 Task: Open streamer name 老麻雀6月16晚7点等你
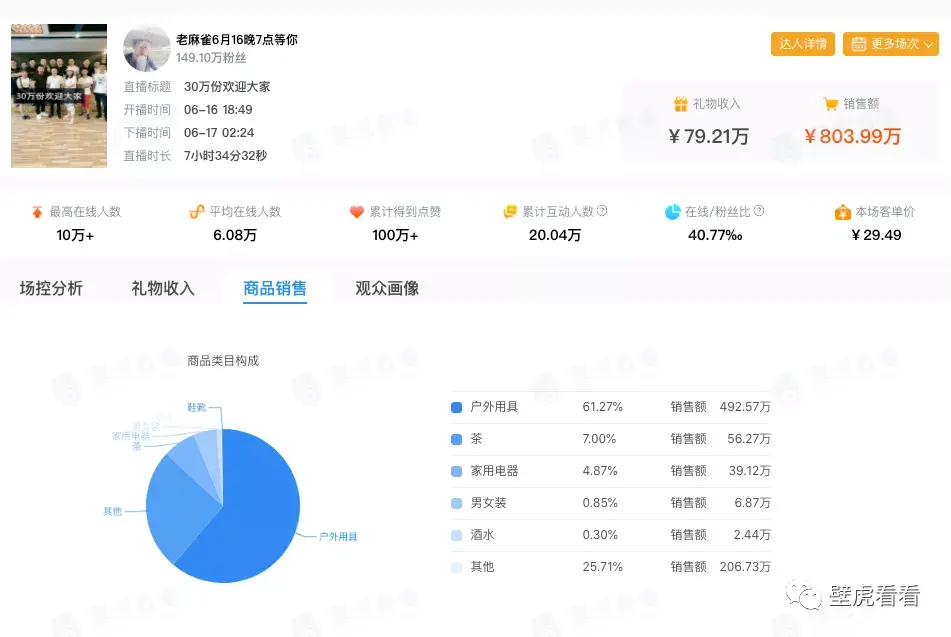tap(237, 39)
